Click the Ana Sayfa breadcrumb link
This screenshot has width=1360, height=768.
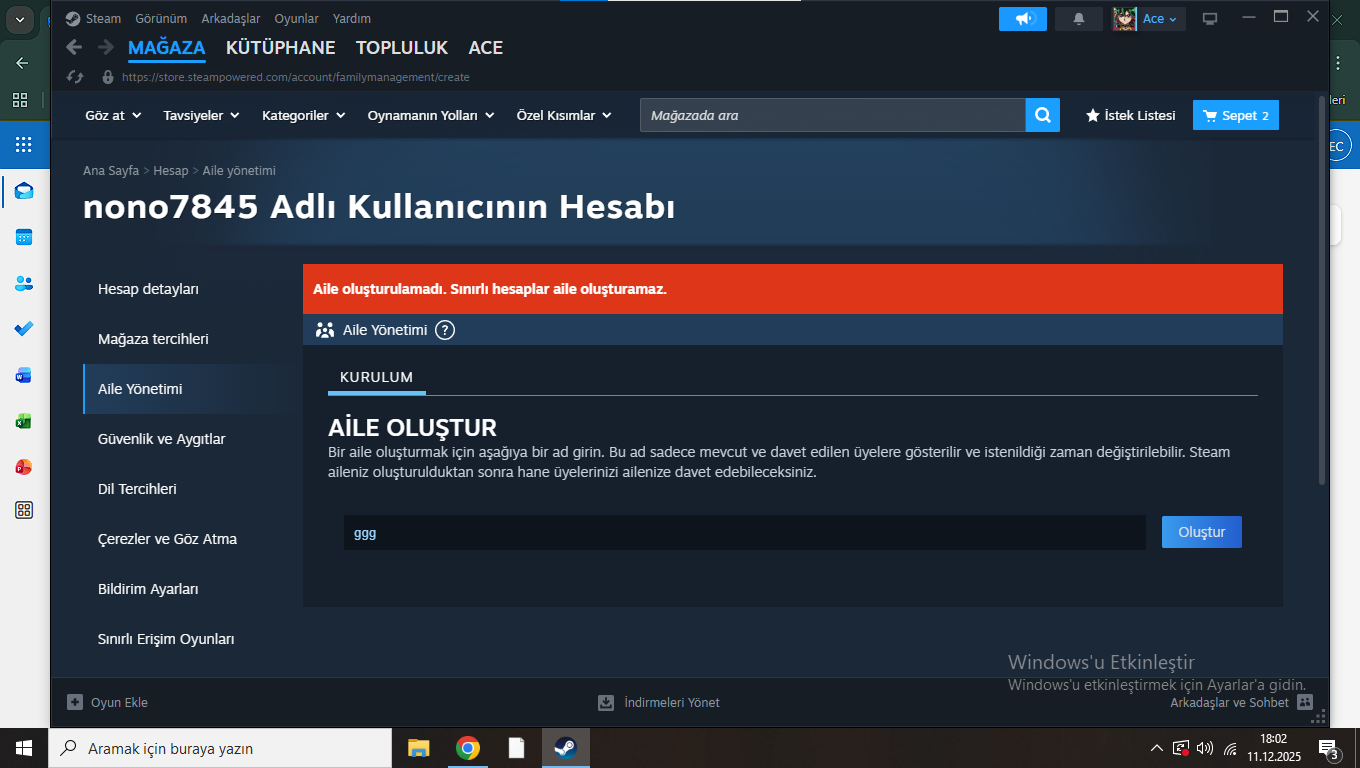click(x=111, y=171)
